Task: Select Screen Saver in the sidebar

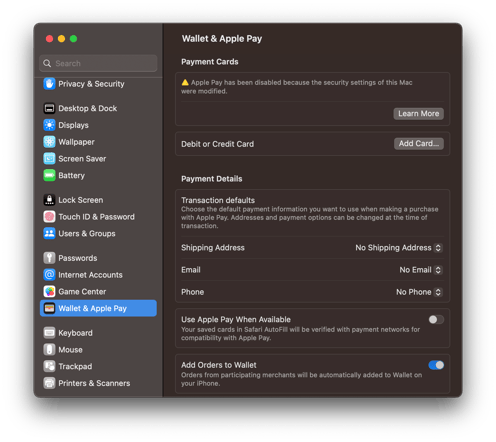Action: tap(98, 159)
